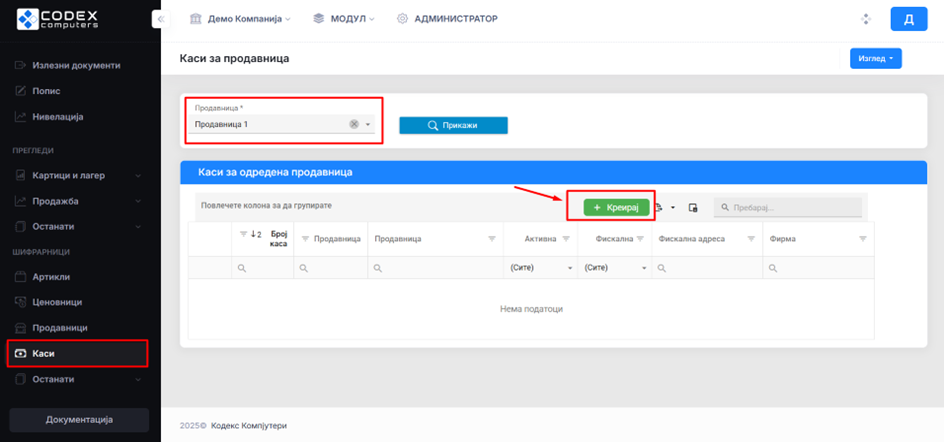Image resolution: width=944 pixels, height=442 pixels.
Task: Clear the Продавница 1 selection with X icon
Action: point(354,124)
